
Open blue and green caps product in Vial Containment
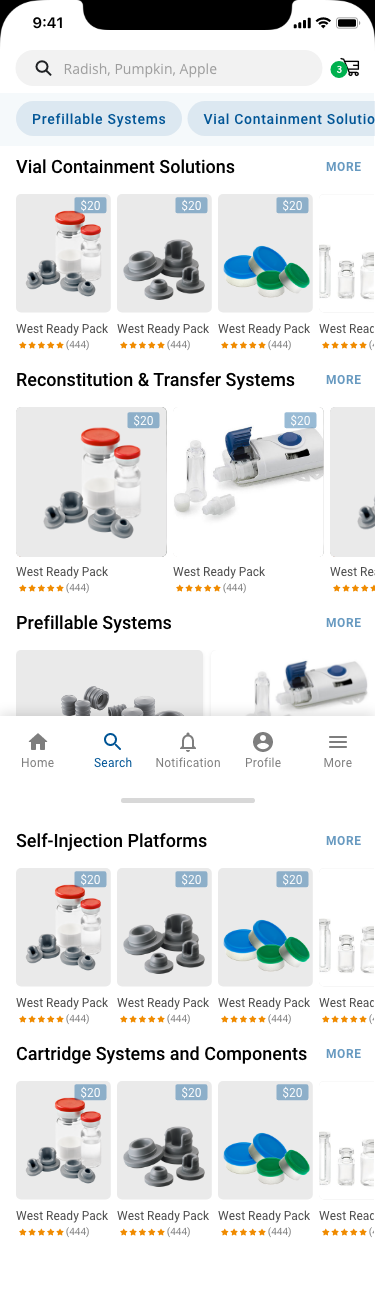point(265,253)
